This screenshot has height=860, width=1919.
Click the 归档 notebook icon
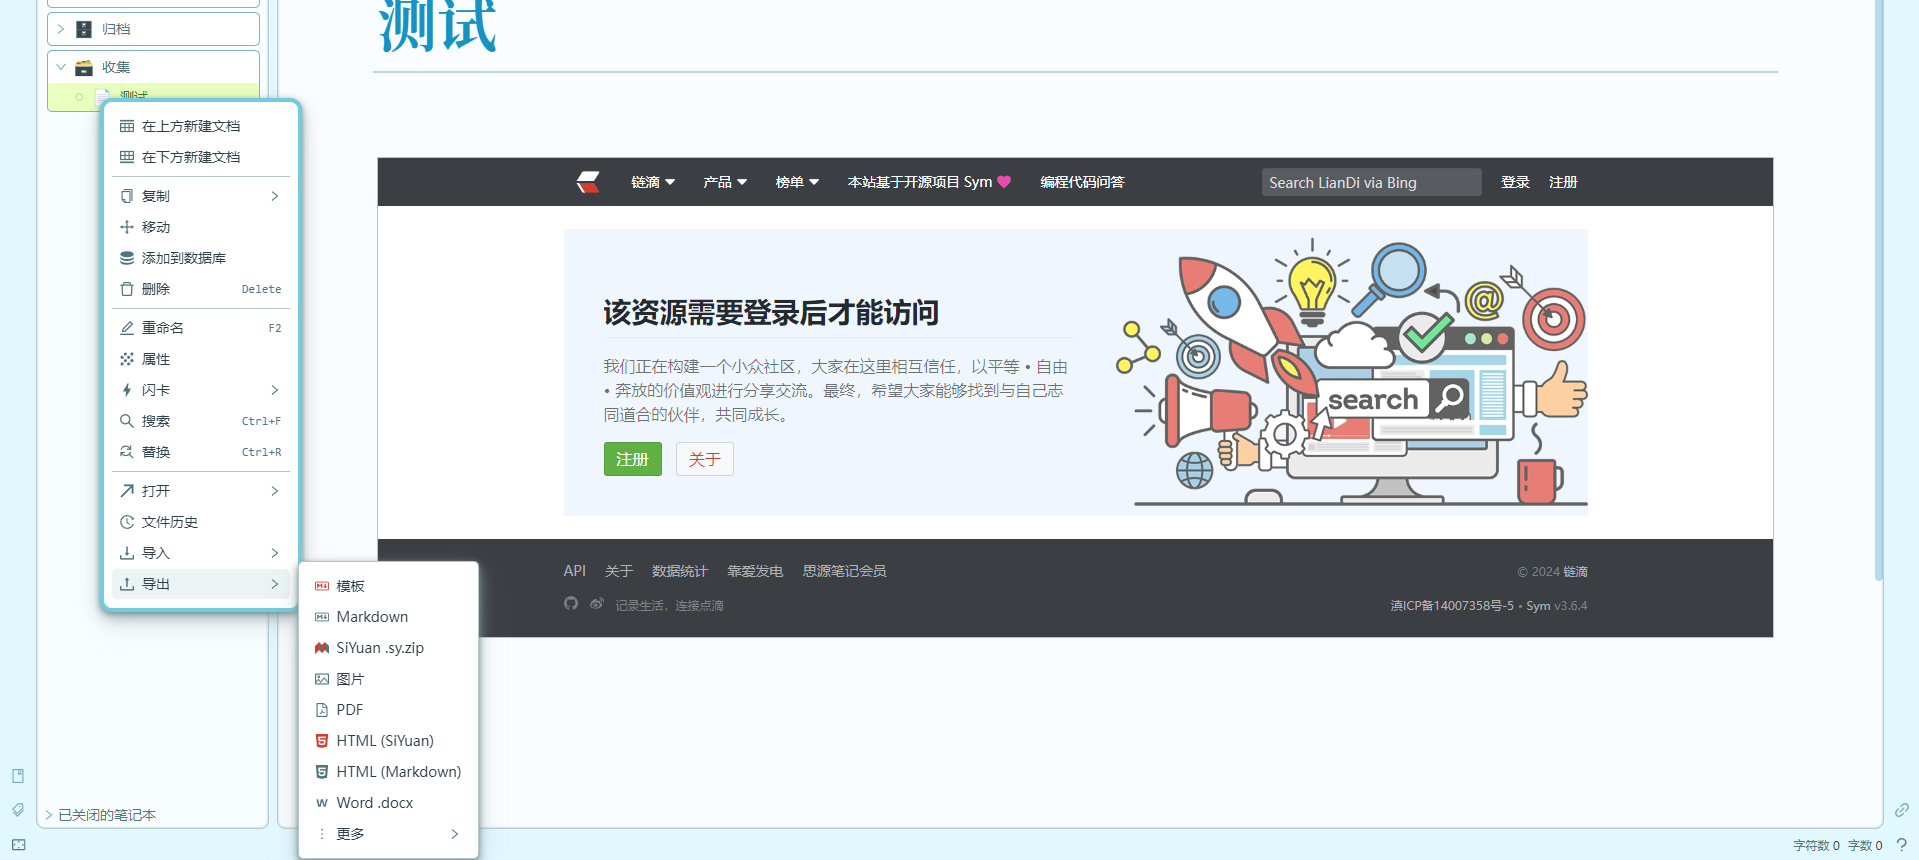pyautogui.click(x=84, y=29)
